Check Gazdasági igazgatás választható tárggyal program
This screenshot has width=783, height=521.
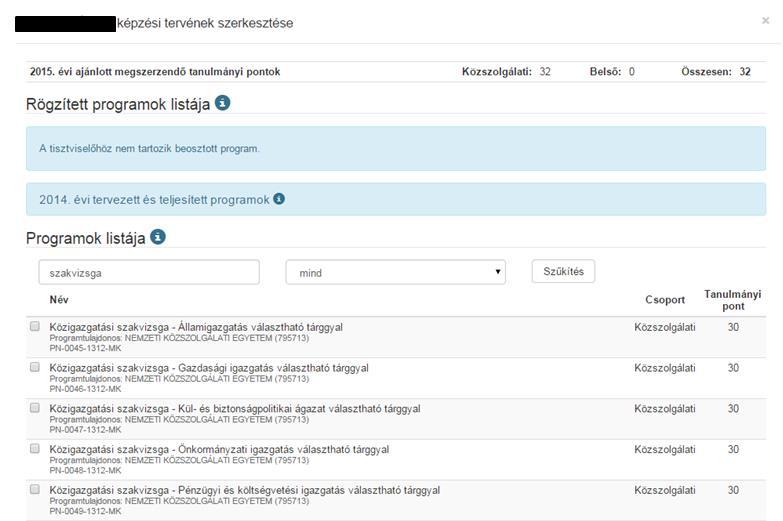[x=34, y=367]
